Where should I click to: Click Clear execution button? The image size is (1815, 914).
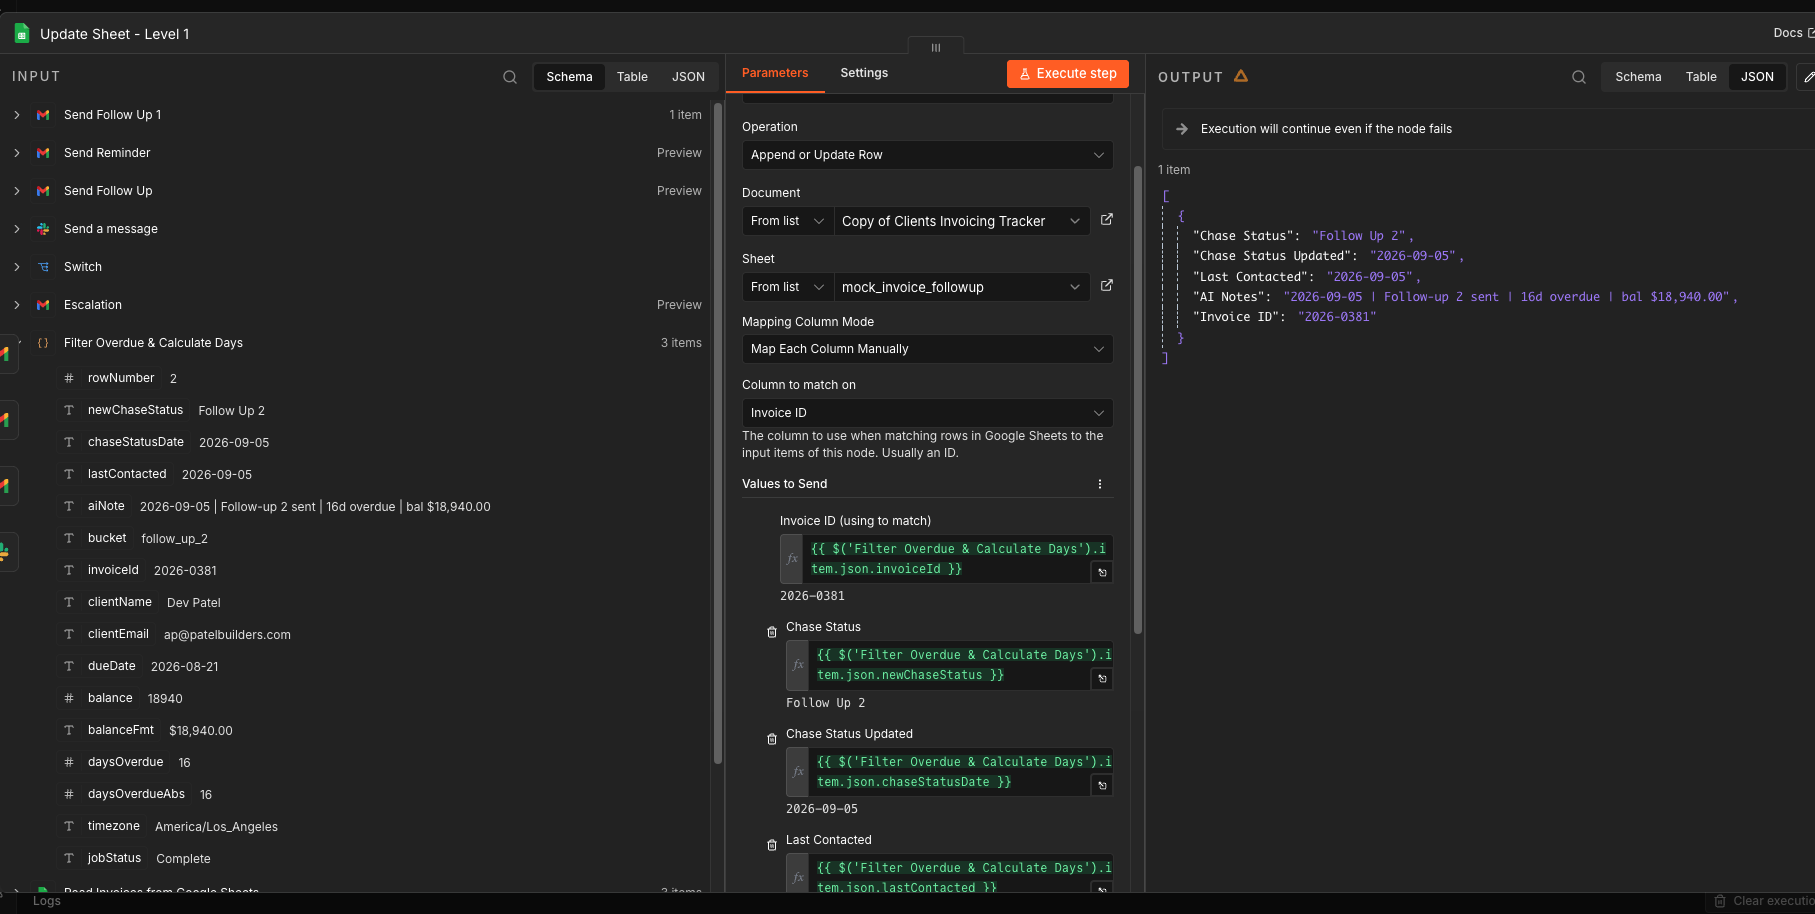click(x=1765, y=901)
